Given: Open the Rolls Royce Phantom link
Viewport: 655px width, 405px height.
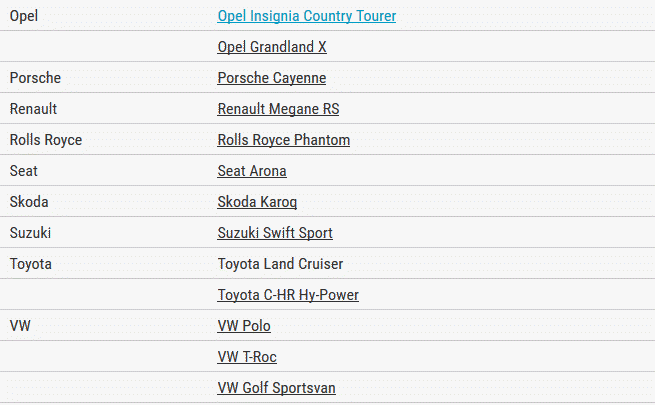Looking at the screenshot, I should pyautogui.click(x=283, y=140).
